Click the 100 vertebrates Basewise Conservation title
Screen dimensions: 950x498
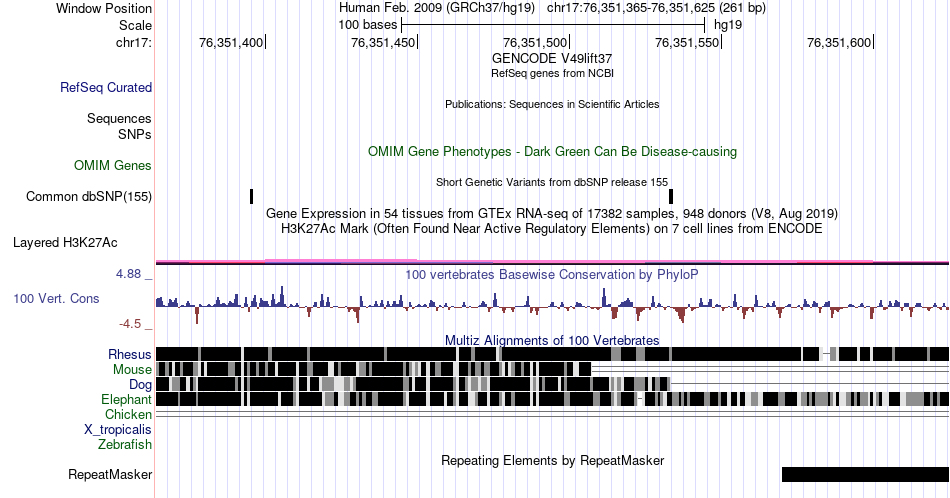(x=552, y=274)
